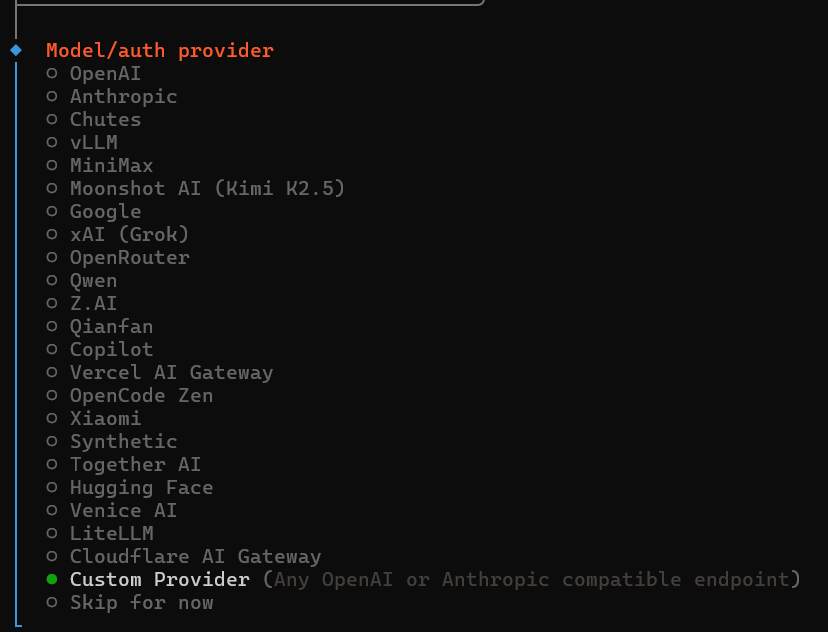Screen dimensions: 828x632
Task: Confirm the highlighted Custom Provider option
Action: pyautogui.click(x=159, y=579)
